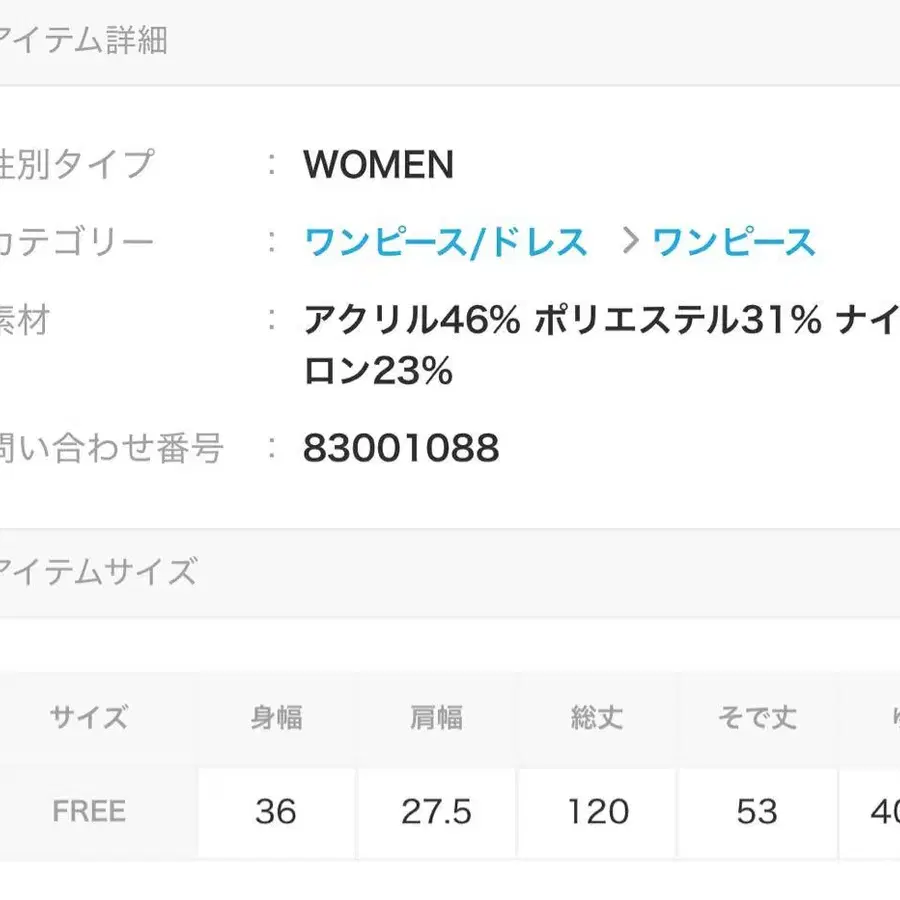Click the WOMEN gender type value

(378, 163)
